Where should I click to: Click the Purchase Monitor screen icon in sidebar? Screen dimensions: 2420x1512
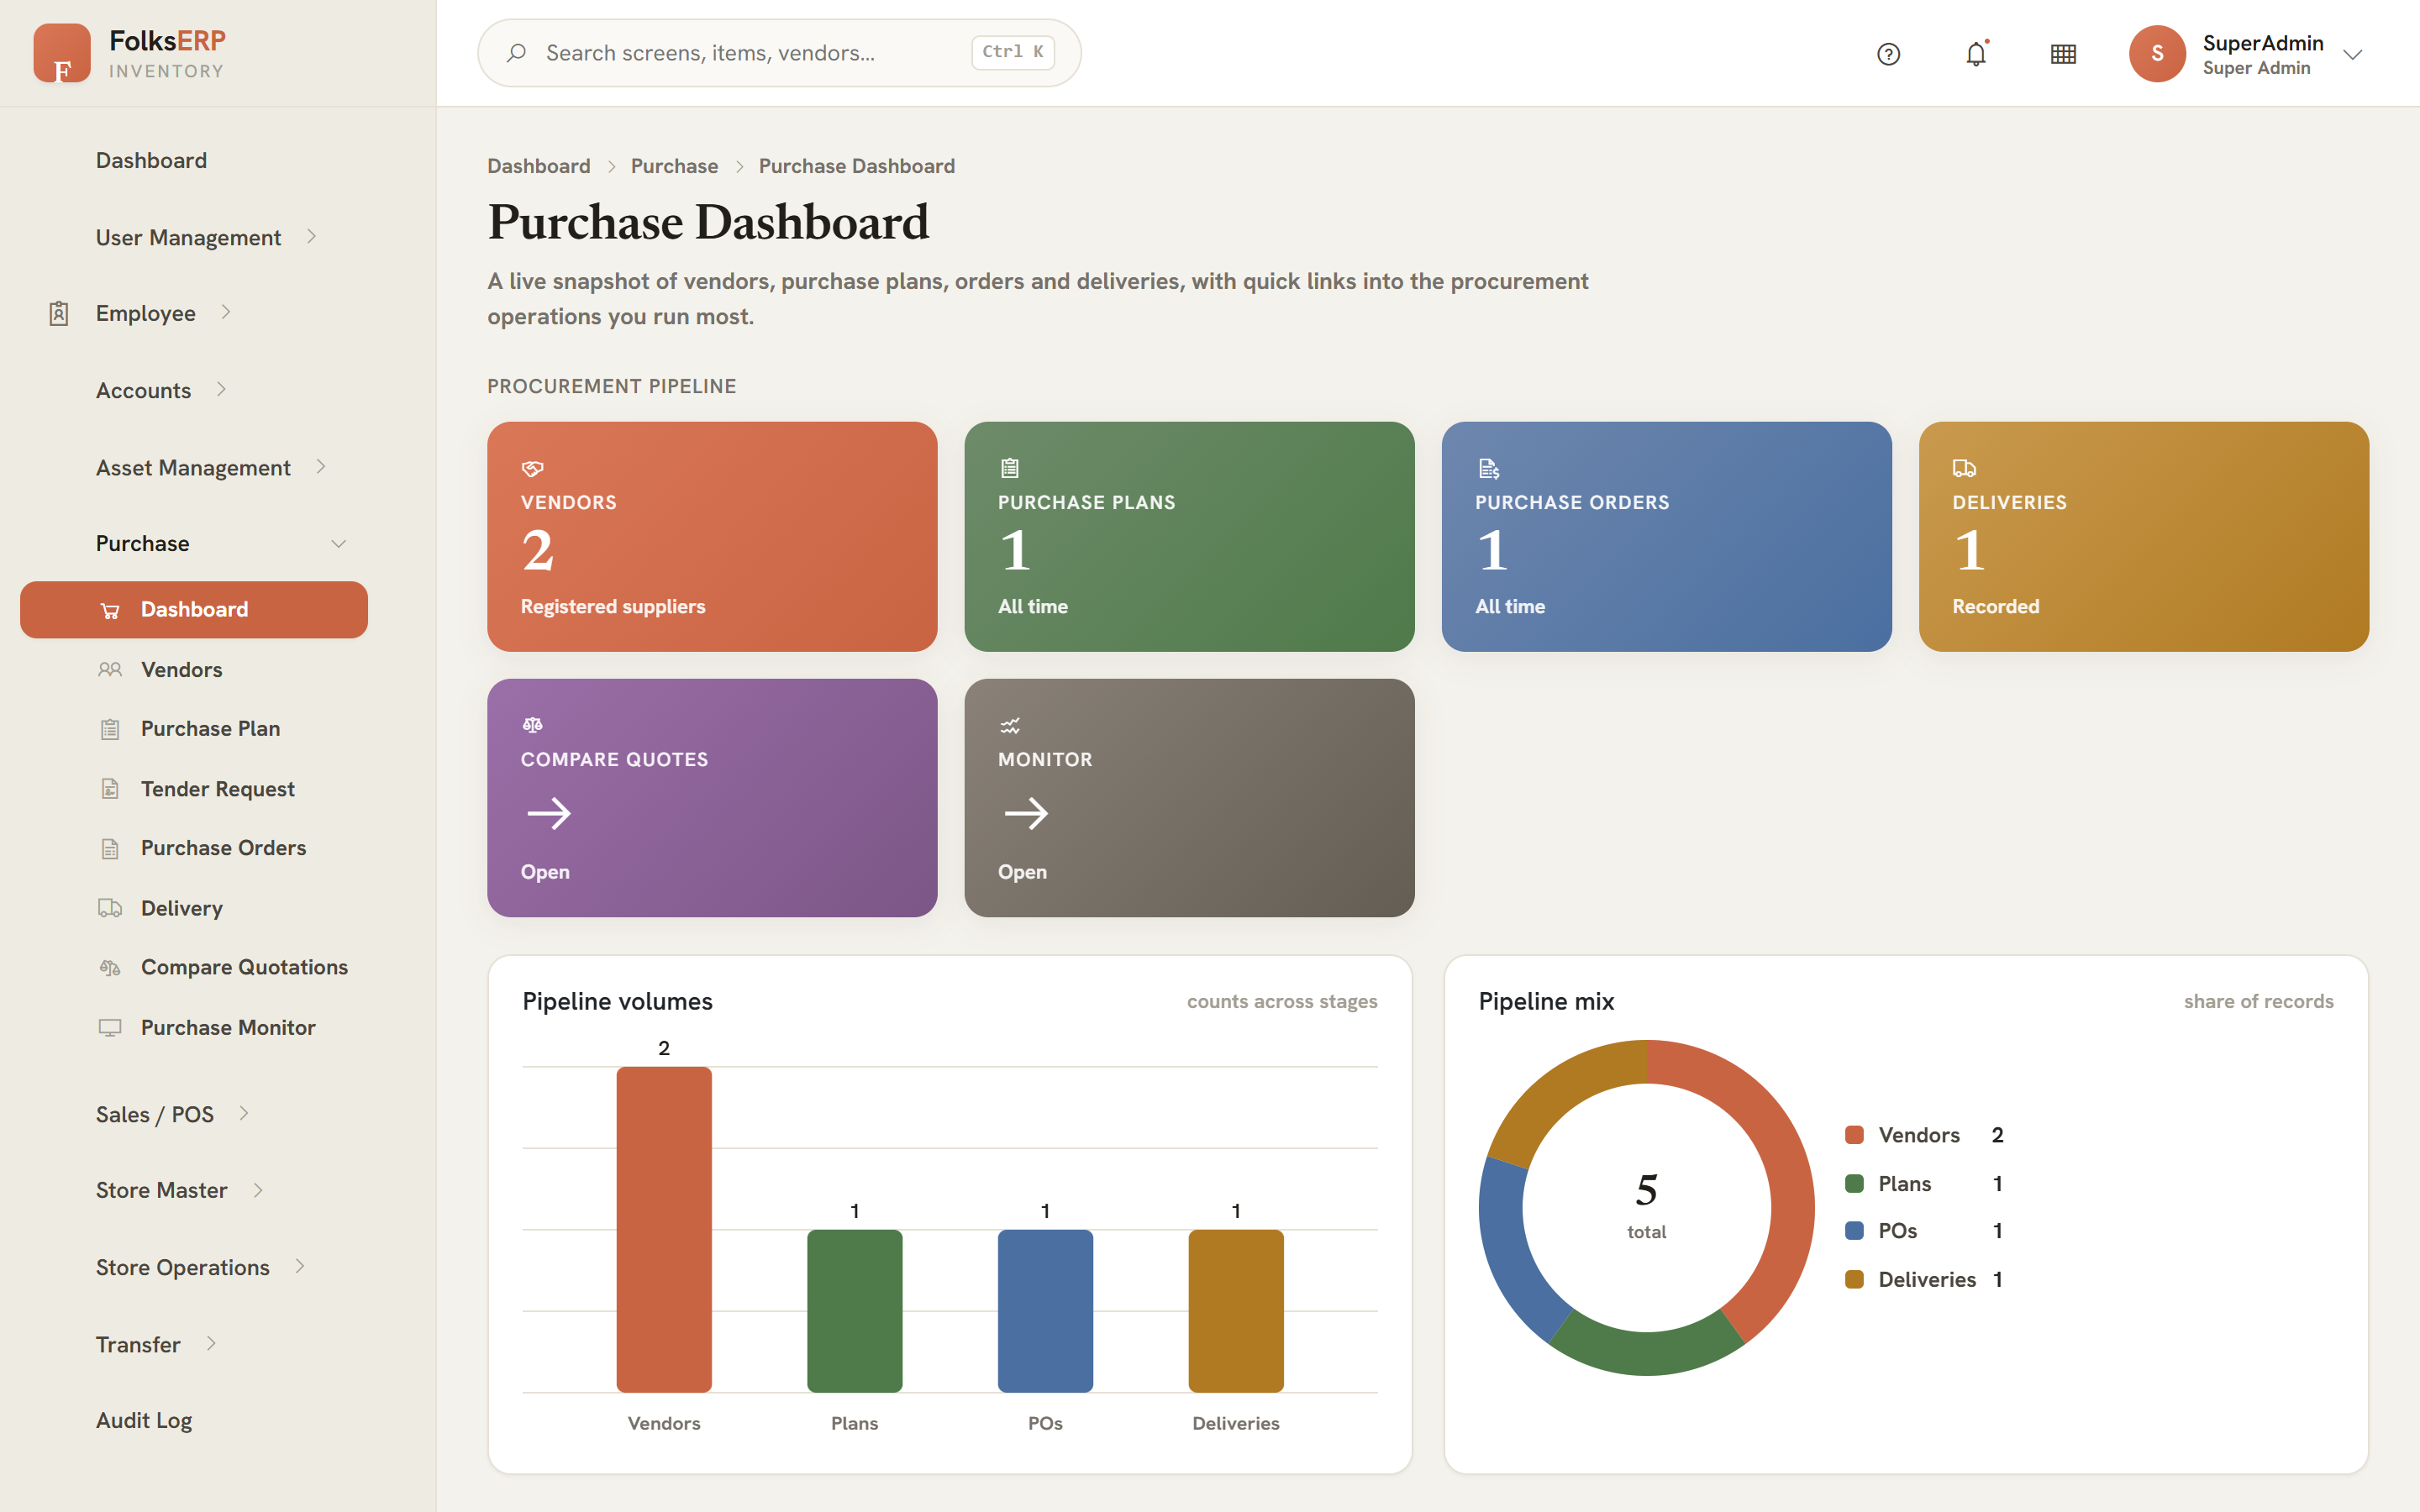[110, 1027]
